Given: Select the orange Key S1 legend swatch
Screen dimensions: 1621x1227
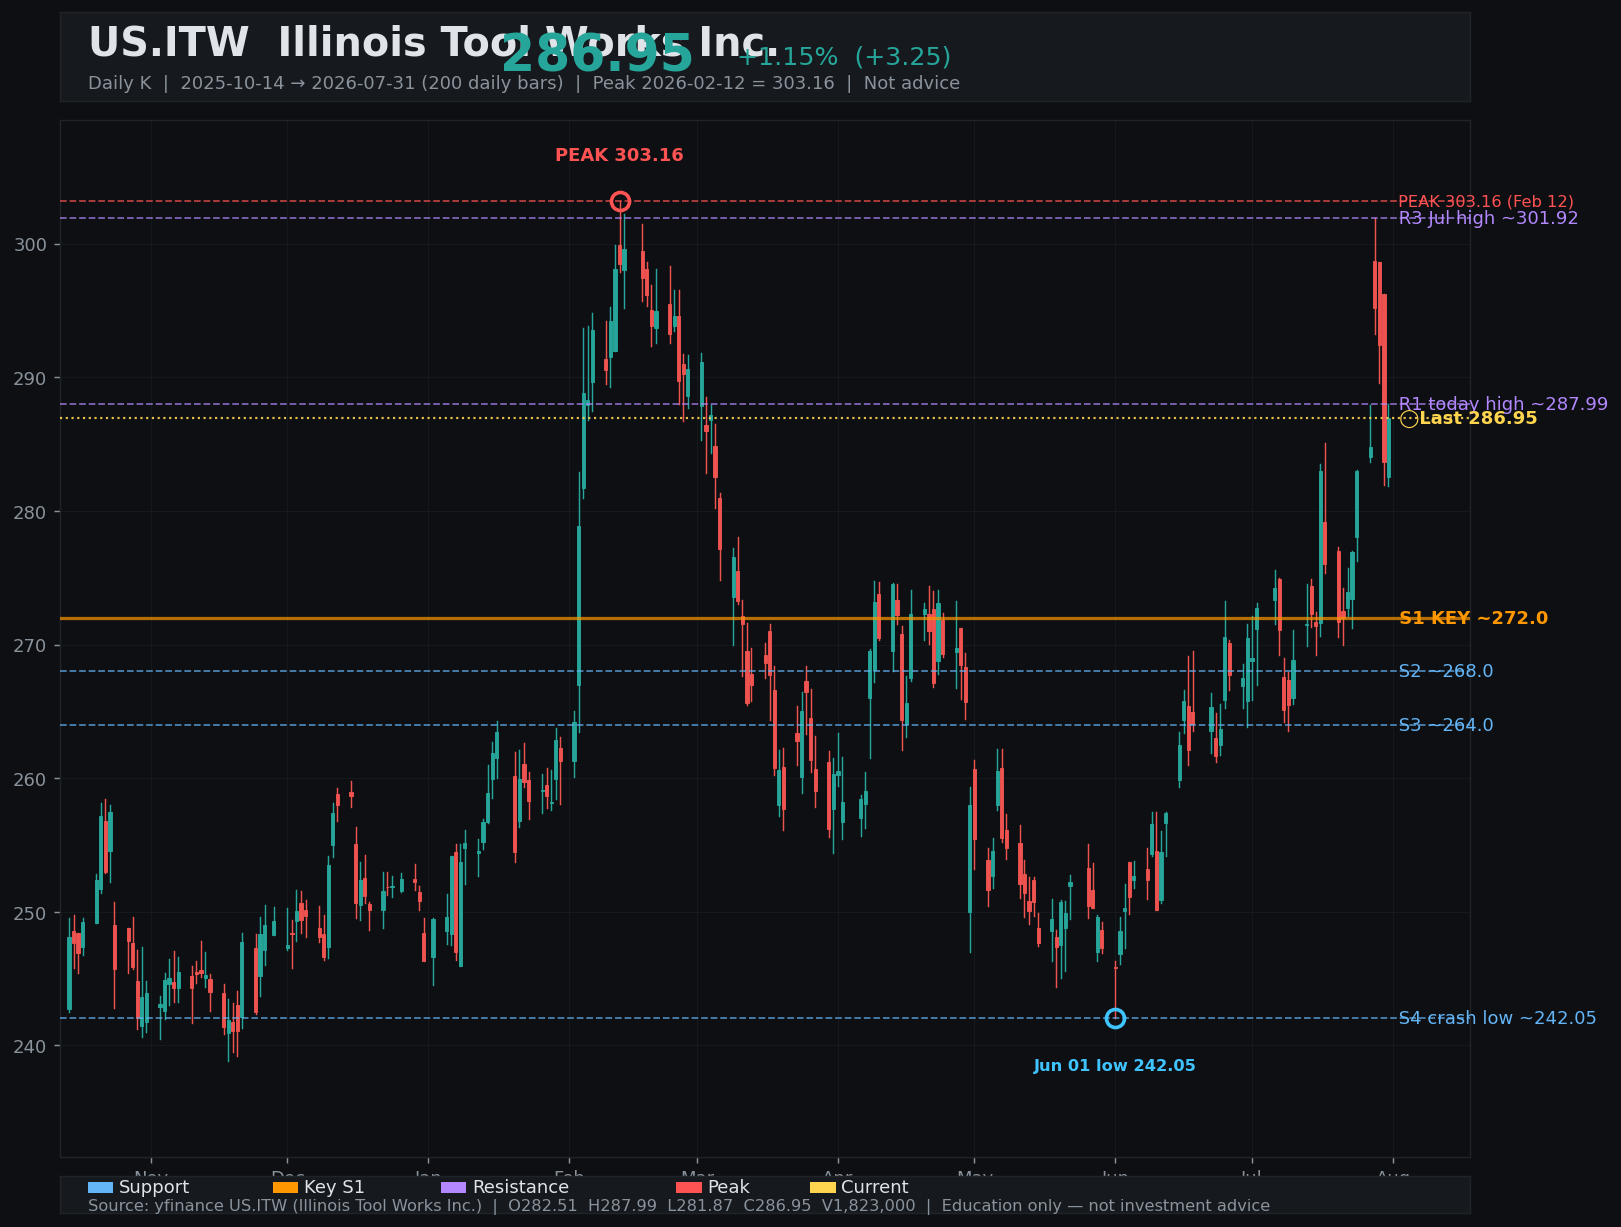Looking at the screenshot, I should point(285,1187).
